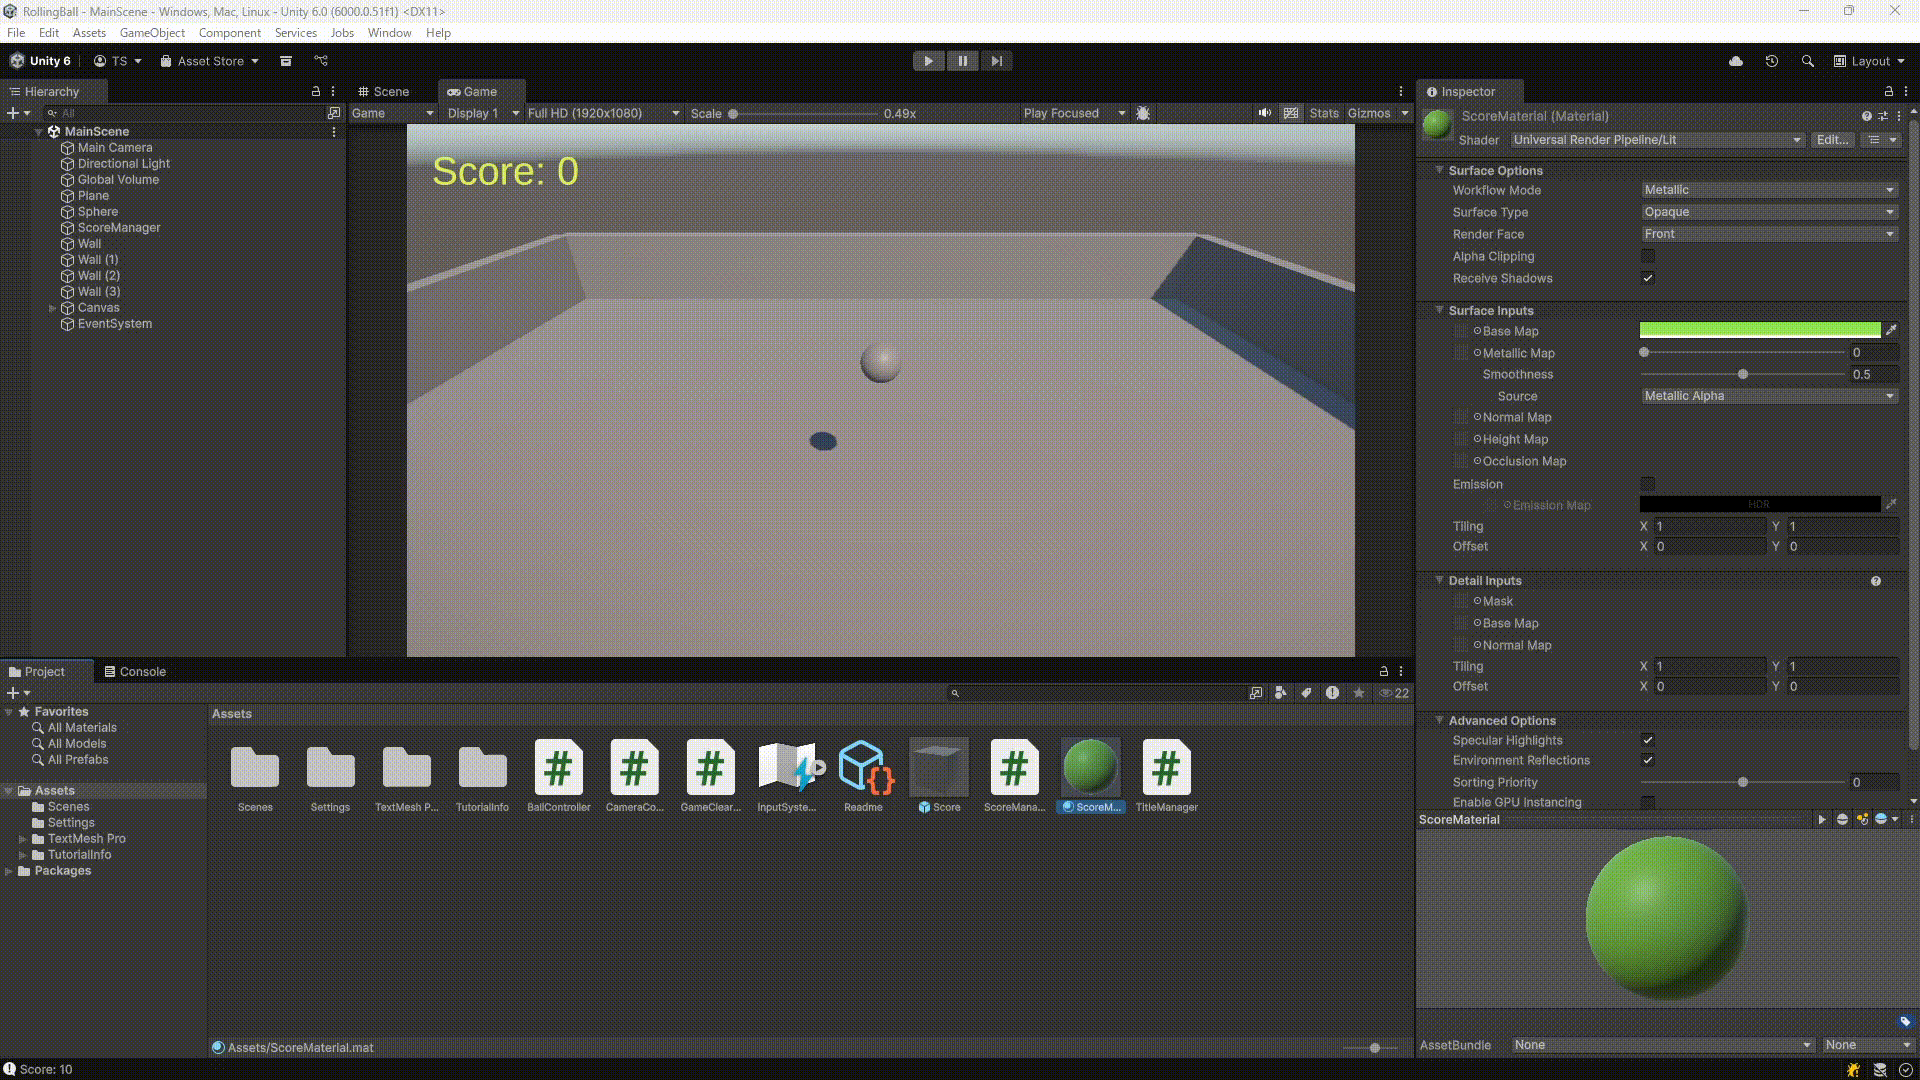Click the global search magnifier icon
Screen dimensions: 1920x1080
point(1807,61)
